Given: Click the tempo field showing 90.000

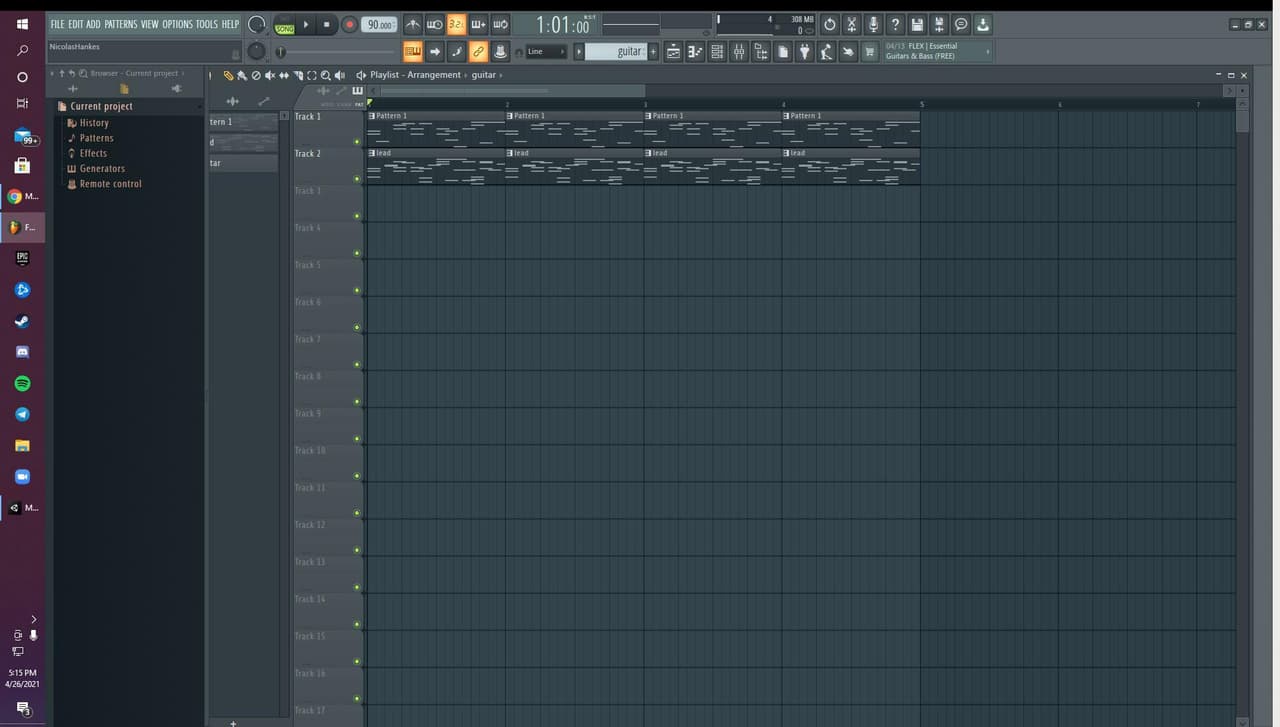Looking at the screenshot, I should pos(379,25).
